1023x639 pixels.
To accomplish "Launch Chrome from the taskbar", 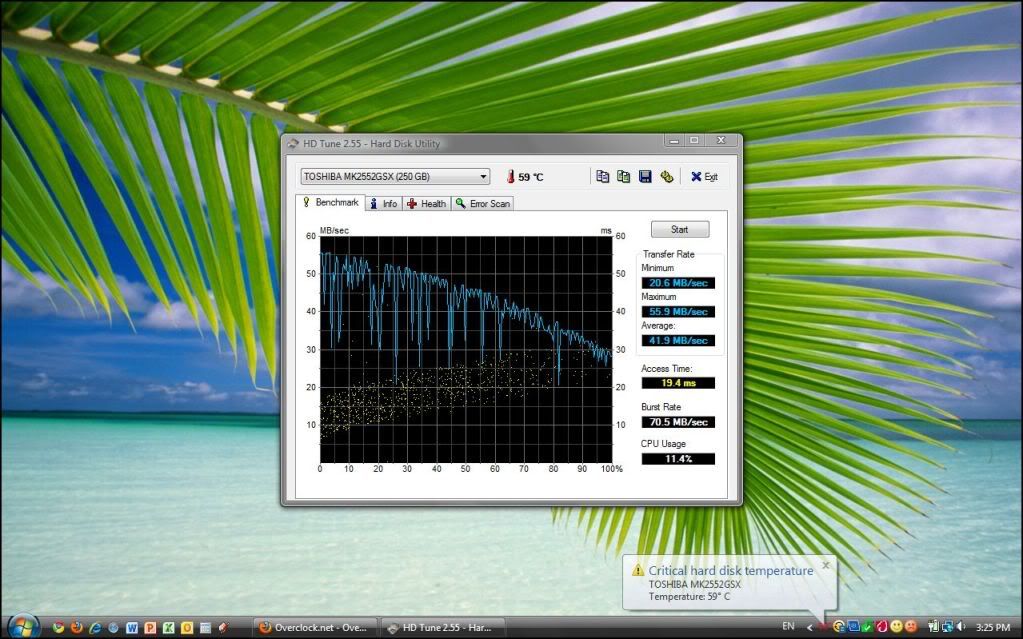I will pos(58,627).
